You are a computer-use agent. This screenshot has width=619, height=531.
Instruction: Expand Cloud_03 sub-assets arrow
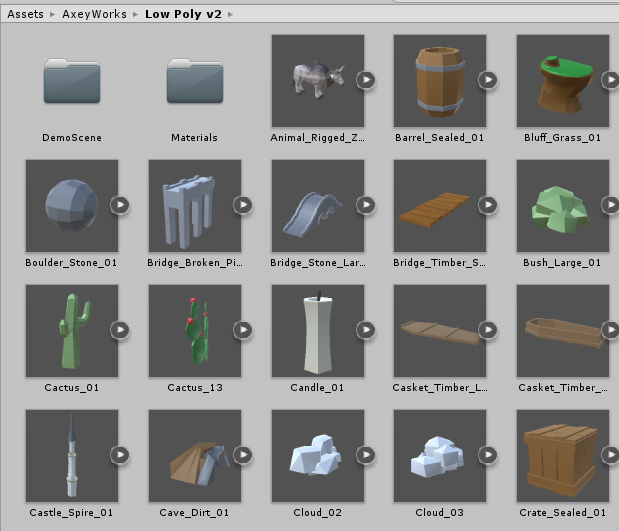point(488,455)
